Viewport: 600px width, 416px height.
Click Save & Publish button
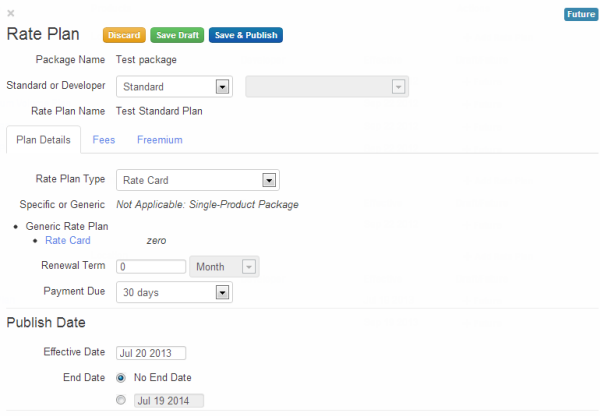tap(245, 35)
